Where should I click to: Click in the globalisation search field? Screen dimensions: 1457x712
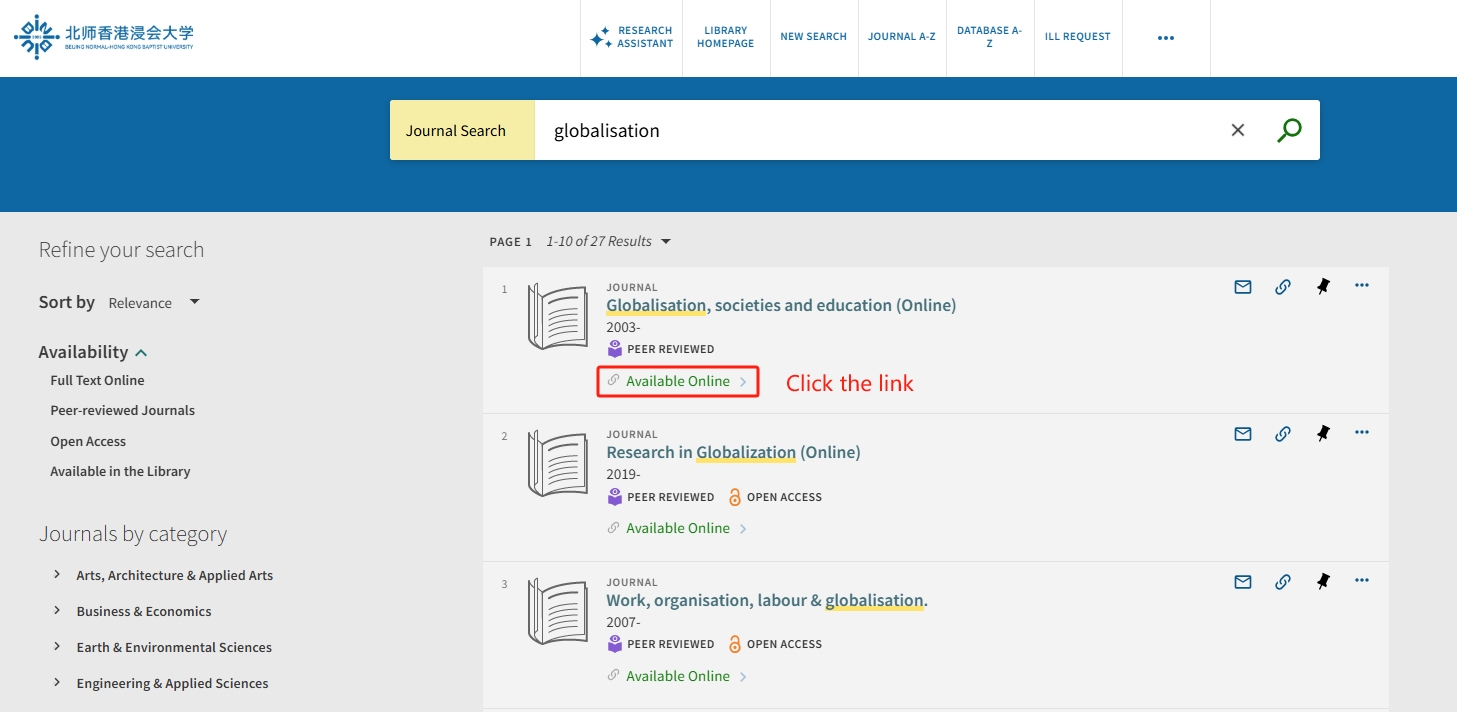[870, 130]
